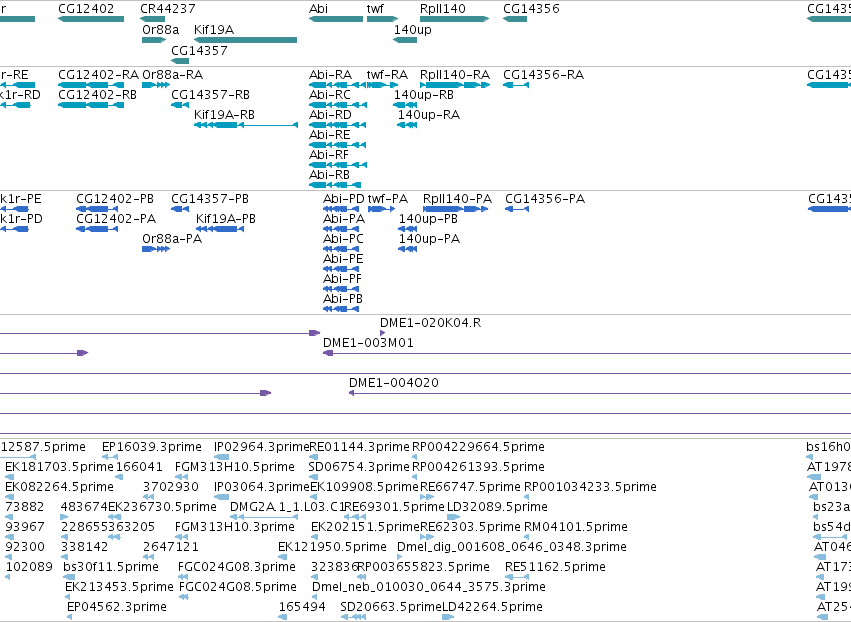Click transcript Abi-RA

pyautogui.click(x=338, y=85)
